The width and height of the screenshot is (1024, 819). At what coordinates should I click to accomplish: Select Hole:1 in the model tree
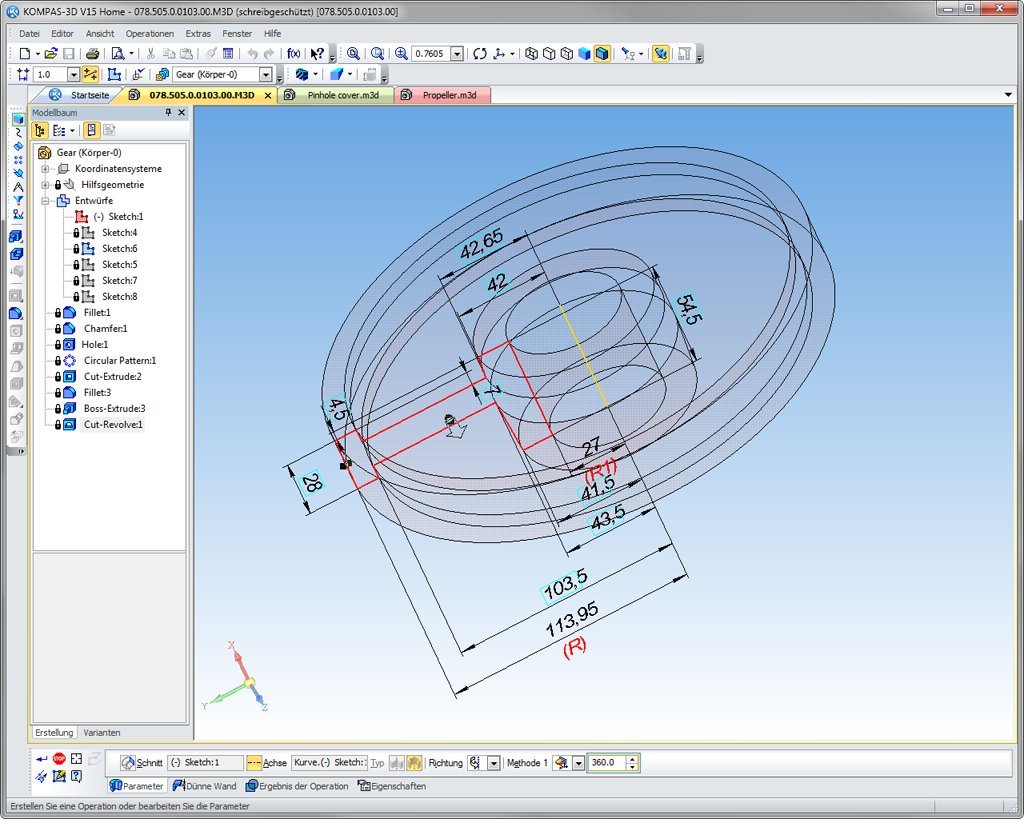(x=95, y=345)
